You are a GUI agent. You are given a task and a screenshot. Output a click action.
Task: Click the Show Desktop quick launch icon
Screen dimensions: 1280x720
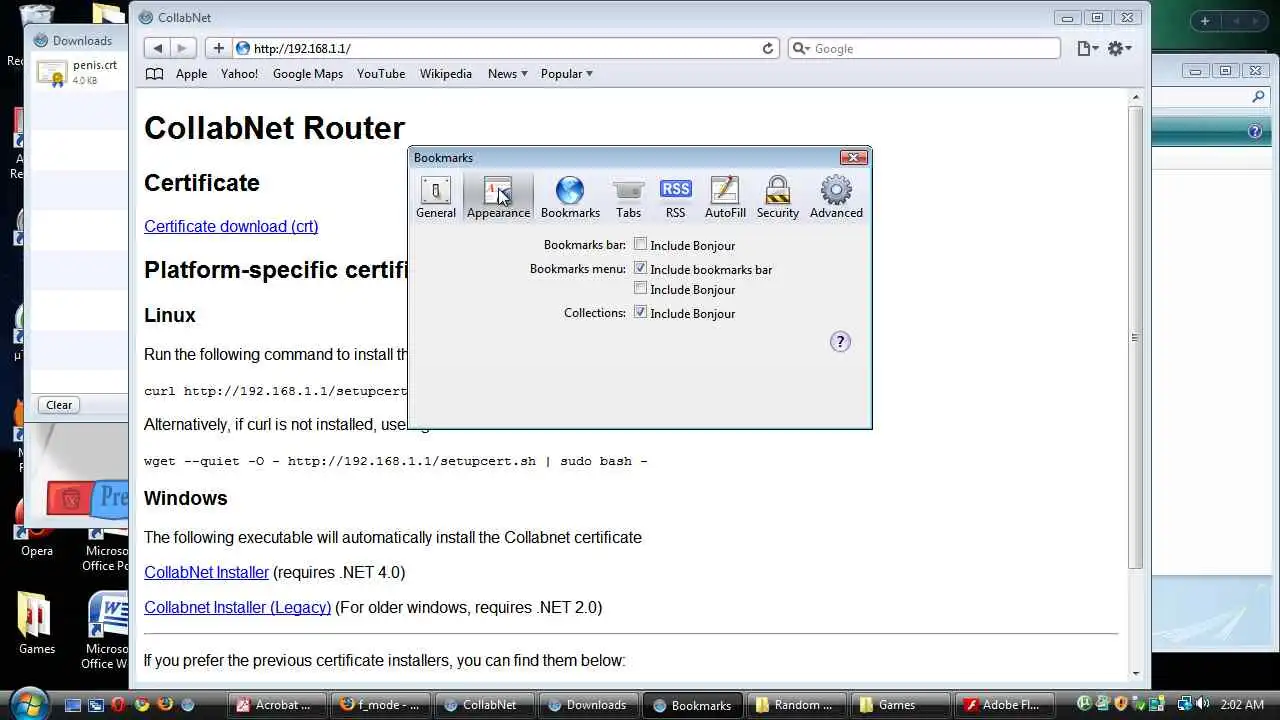click(72, 705)
